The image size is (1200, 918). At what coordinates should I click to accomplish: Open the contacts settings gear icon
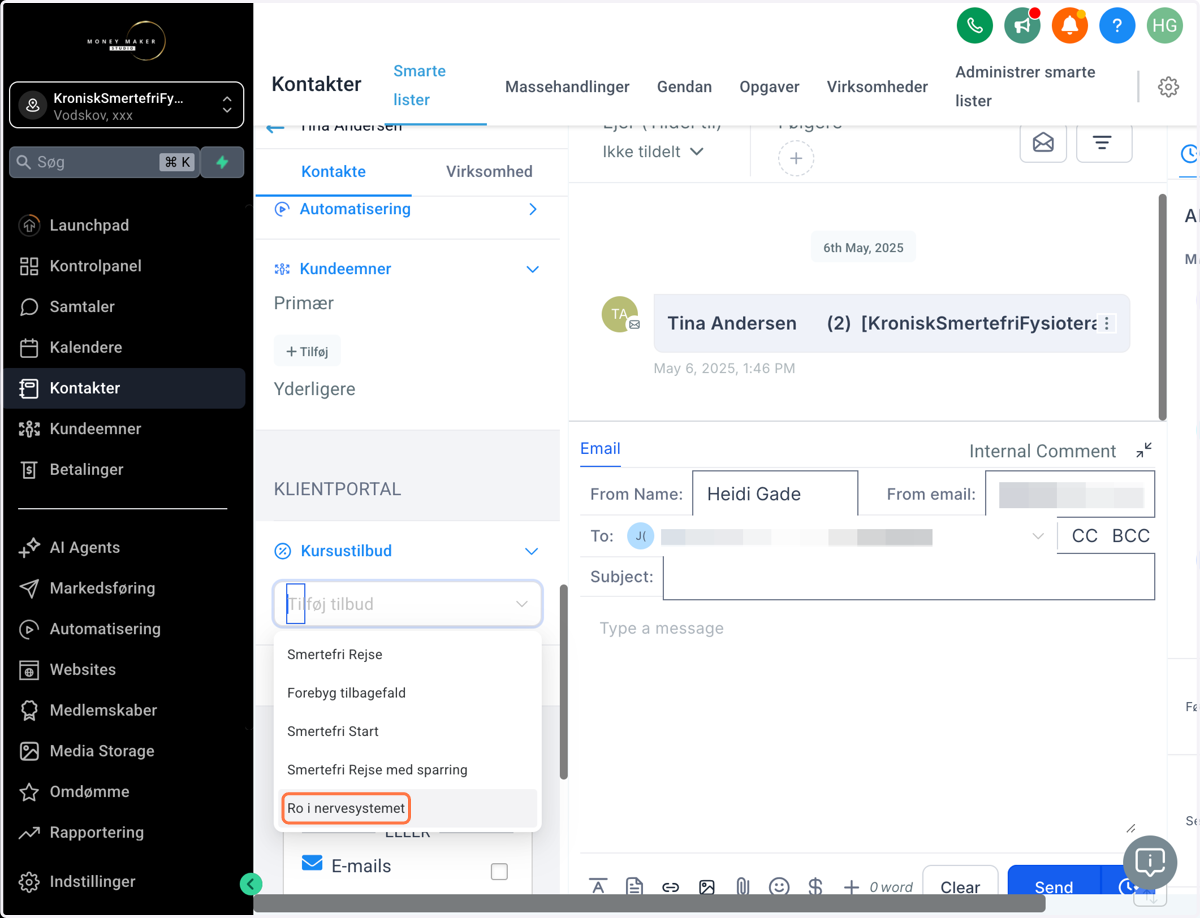click(x=1168, y=87)
